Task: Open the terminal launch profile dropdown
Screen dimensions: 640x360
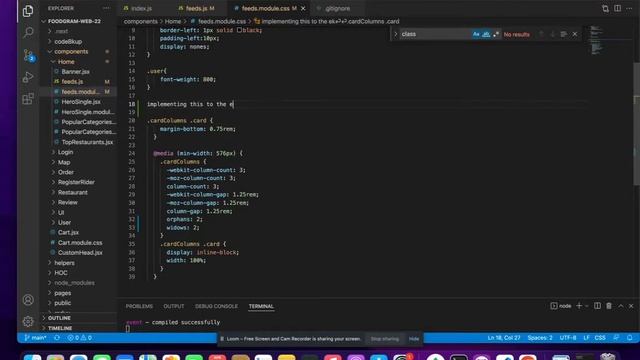Action: click(587, 306)
